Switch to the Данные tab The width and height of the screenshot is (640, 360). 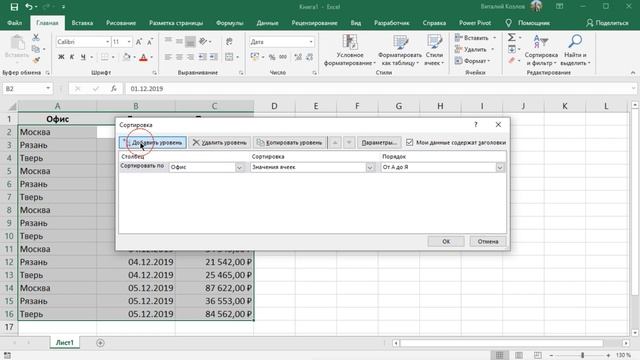click(267, 23)
